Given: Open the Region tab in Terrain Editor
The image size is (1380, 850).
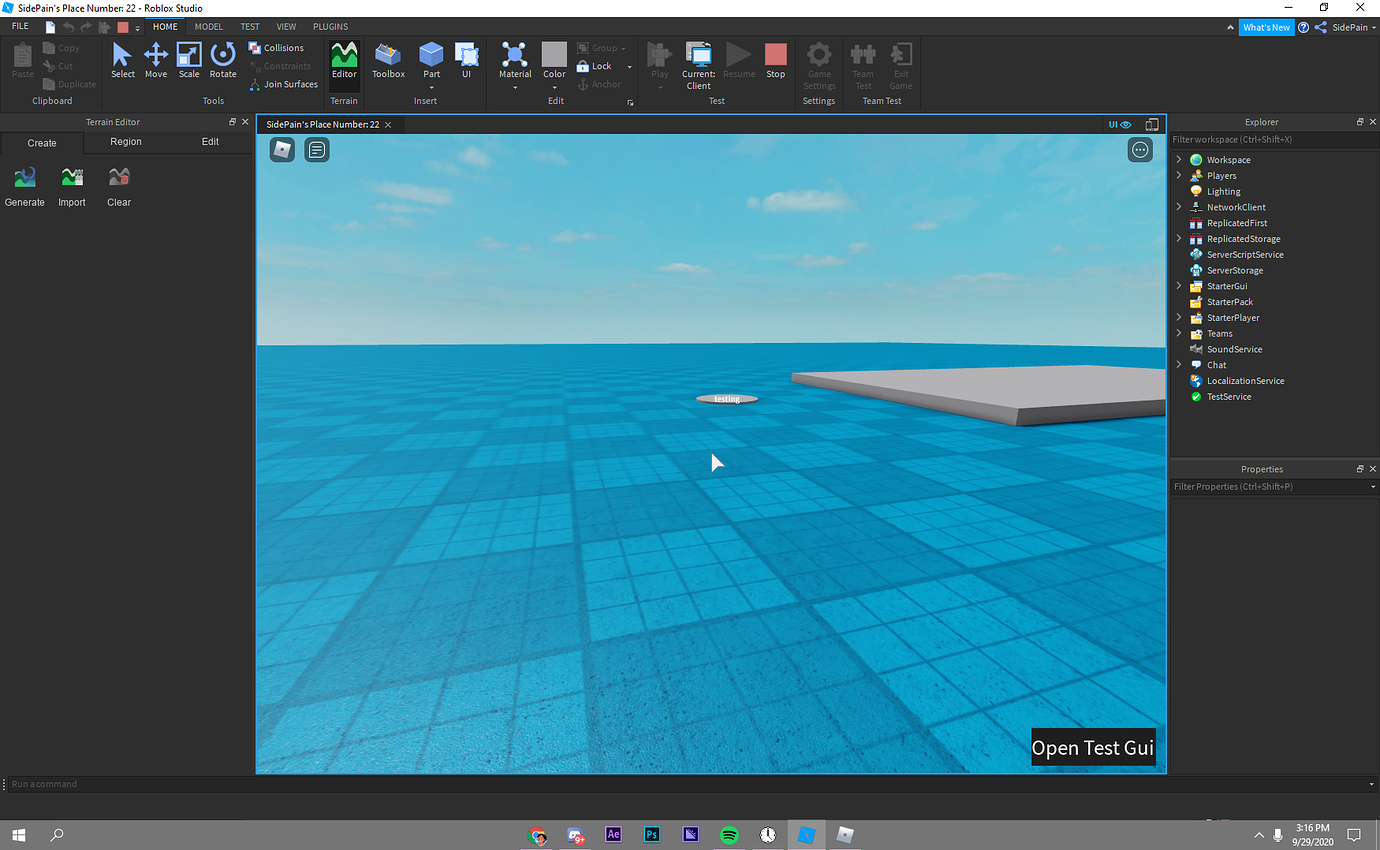Looking at the screenshot, I should coord(126,141).
